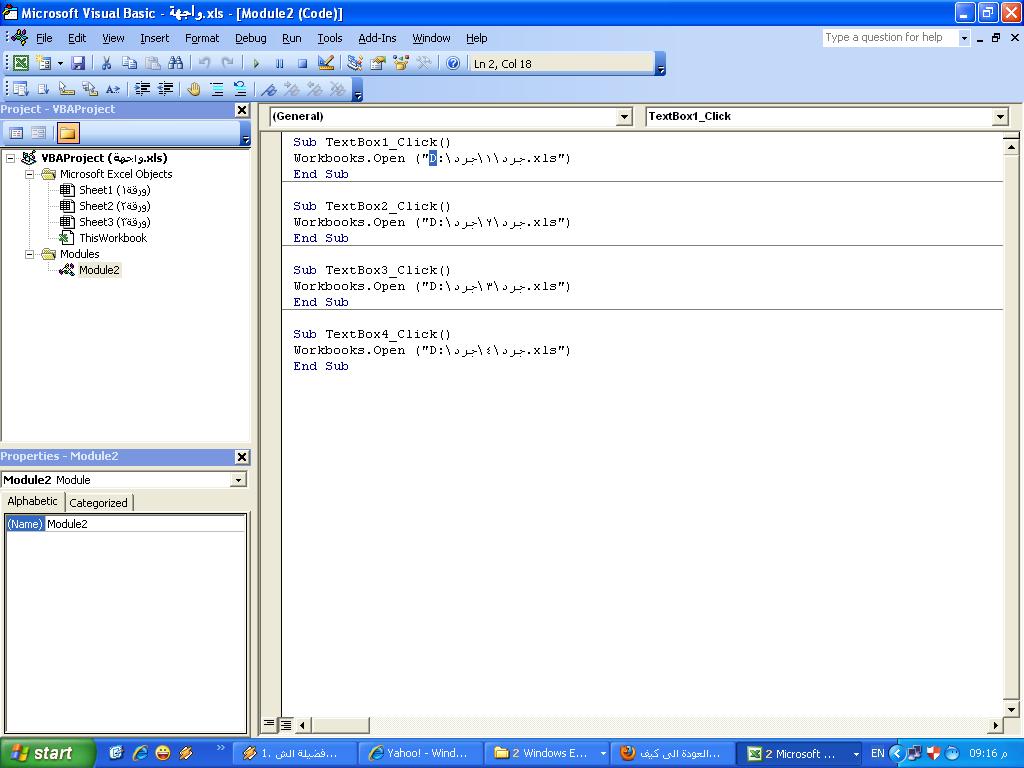1024x768 pixels.
Task: Click the (Name) property value Module2
Action: (145, 524)
